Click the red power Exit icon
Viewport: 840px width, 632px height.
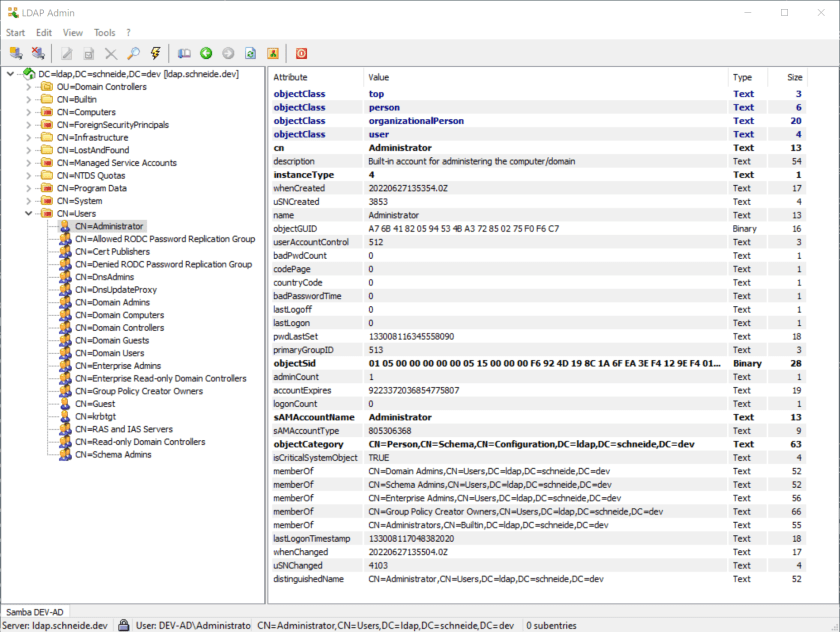pyautogui.click(x=301, y=53)
